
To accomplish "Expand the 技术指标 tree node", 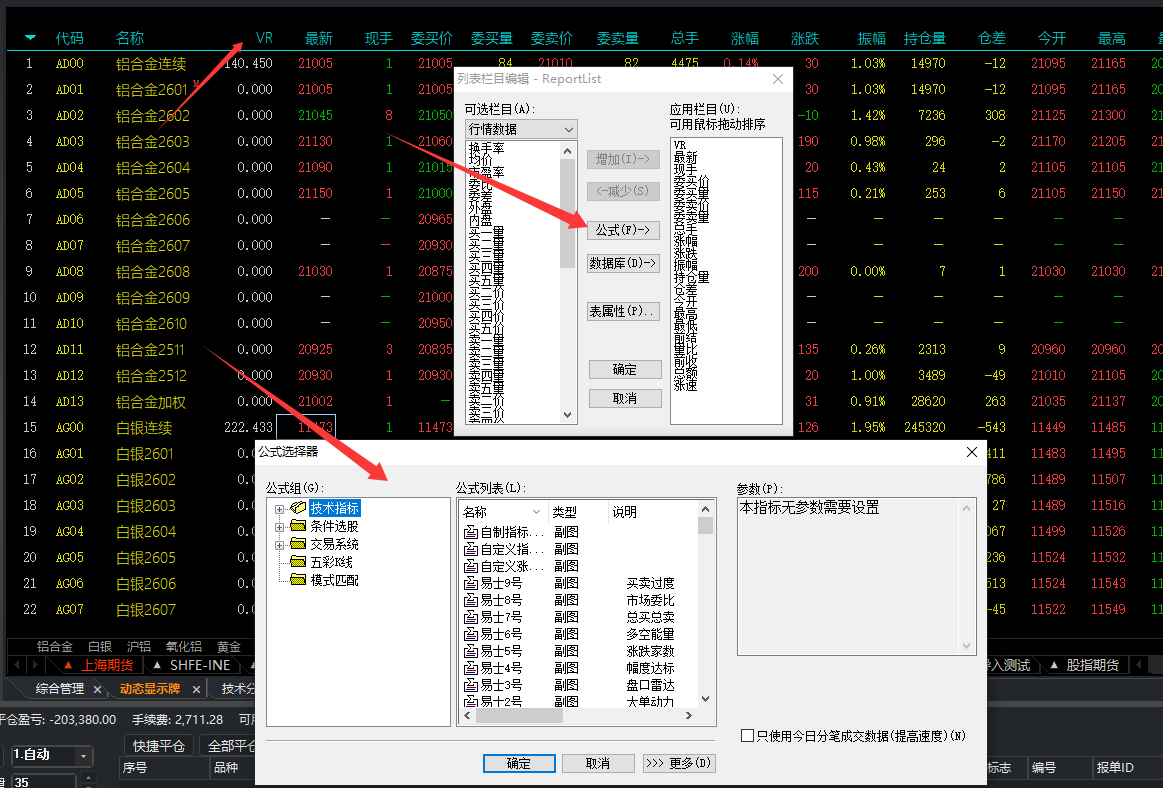I will click(279, 509).
